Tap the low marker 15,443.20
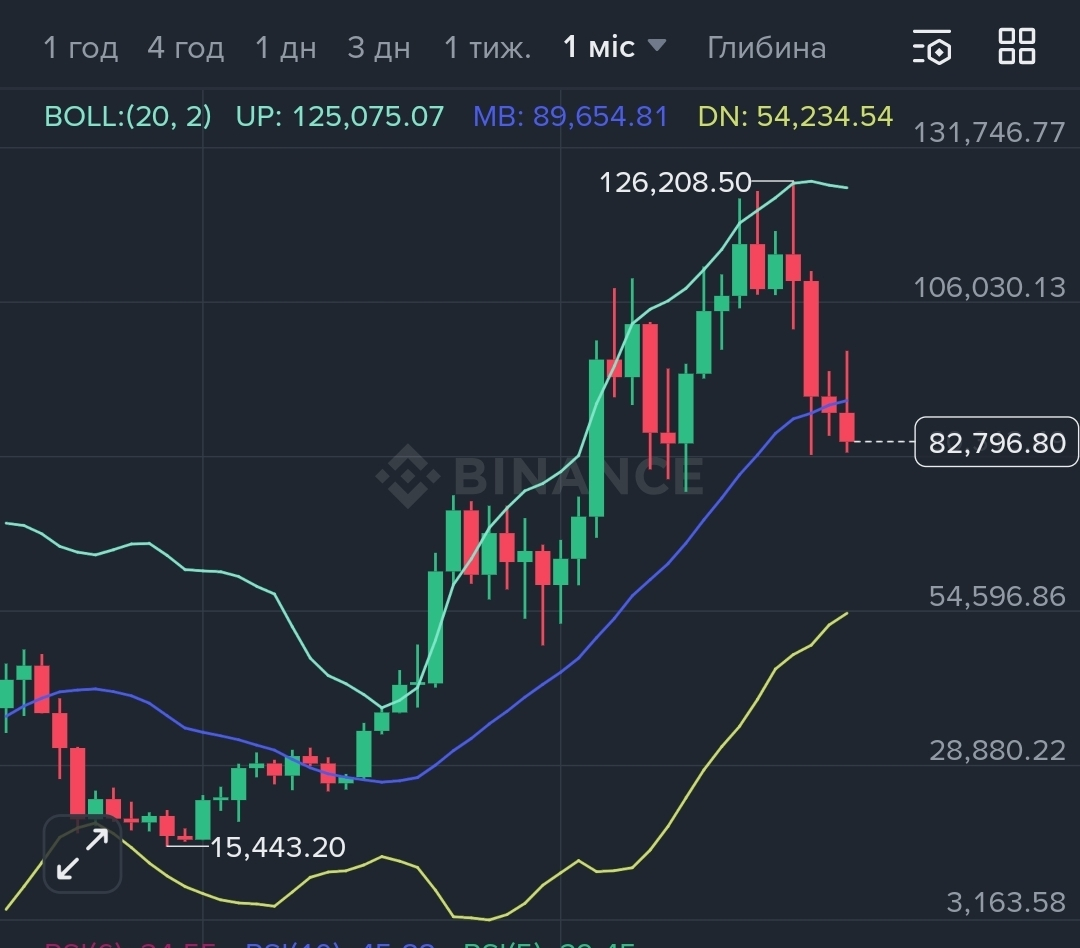This screenshot has height=948, width=1080. (x=278, y=847)
